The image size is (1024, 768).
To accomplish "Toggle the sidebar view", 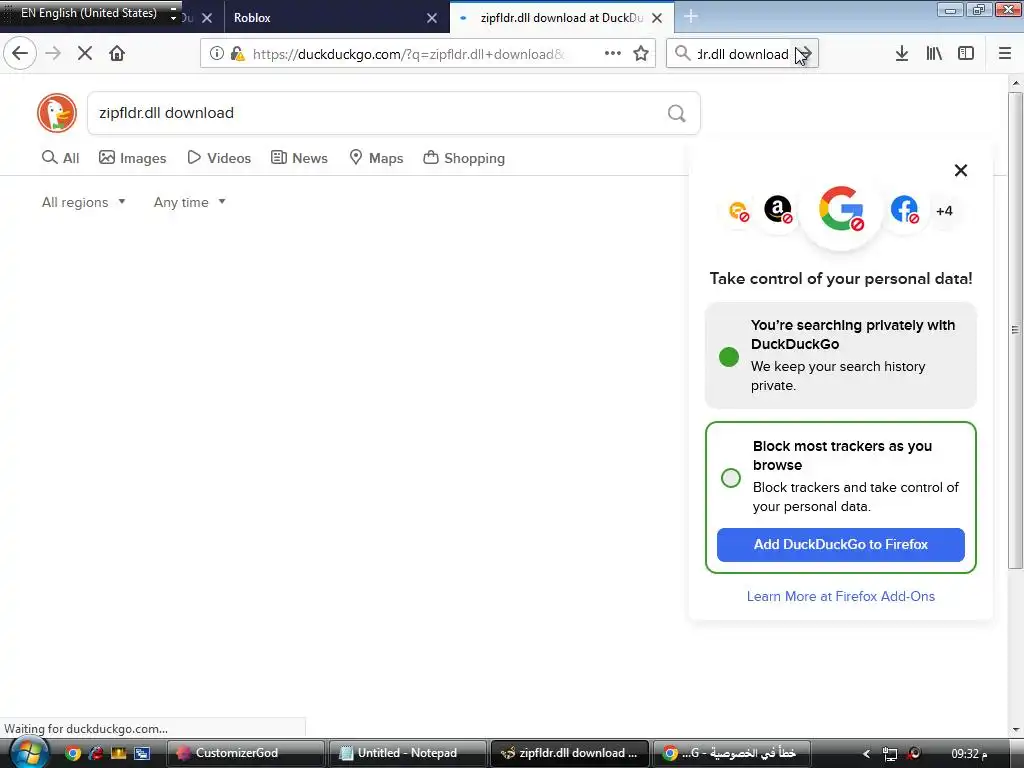I will tap(966, 54).
